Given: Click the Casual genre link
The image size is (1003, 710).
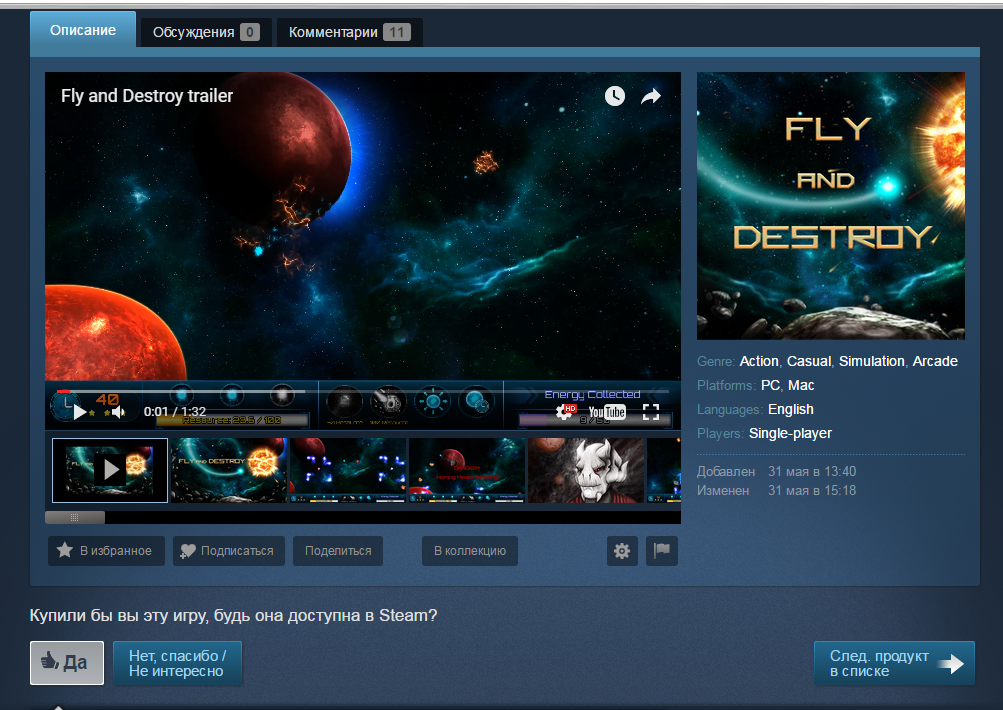Looking at the screenshot, I should point(809,361).
